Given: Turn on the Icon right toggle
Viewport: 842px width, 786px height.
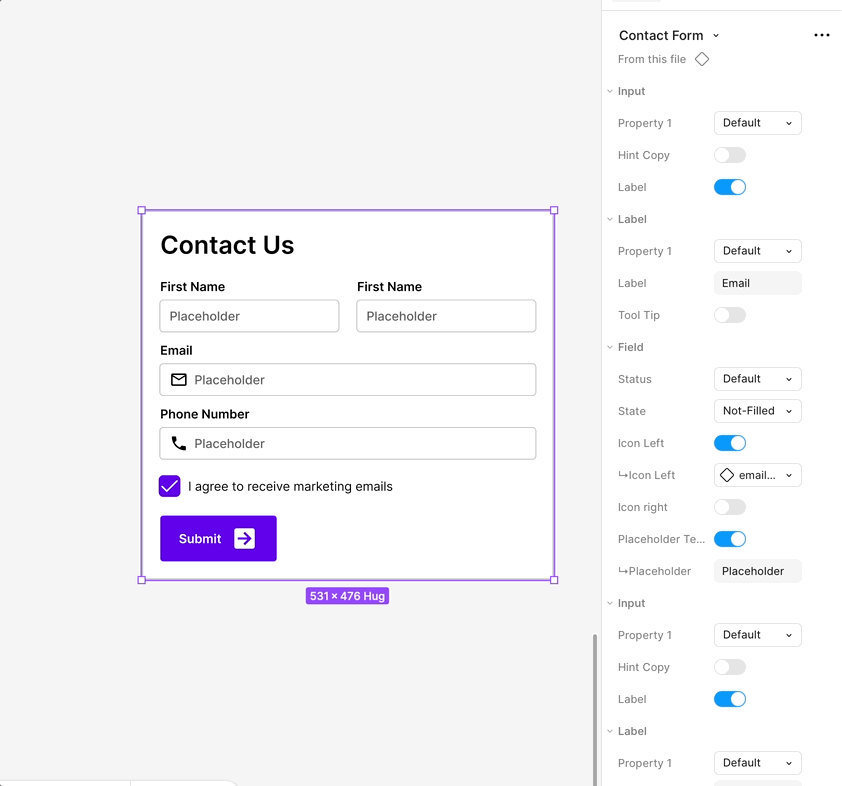Looking at the screenshot, I should [729, 507].
